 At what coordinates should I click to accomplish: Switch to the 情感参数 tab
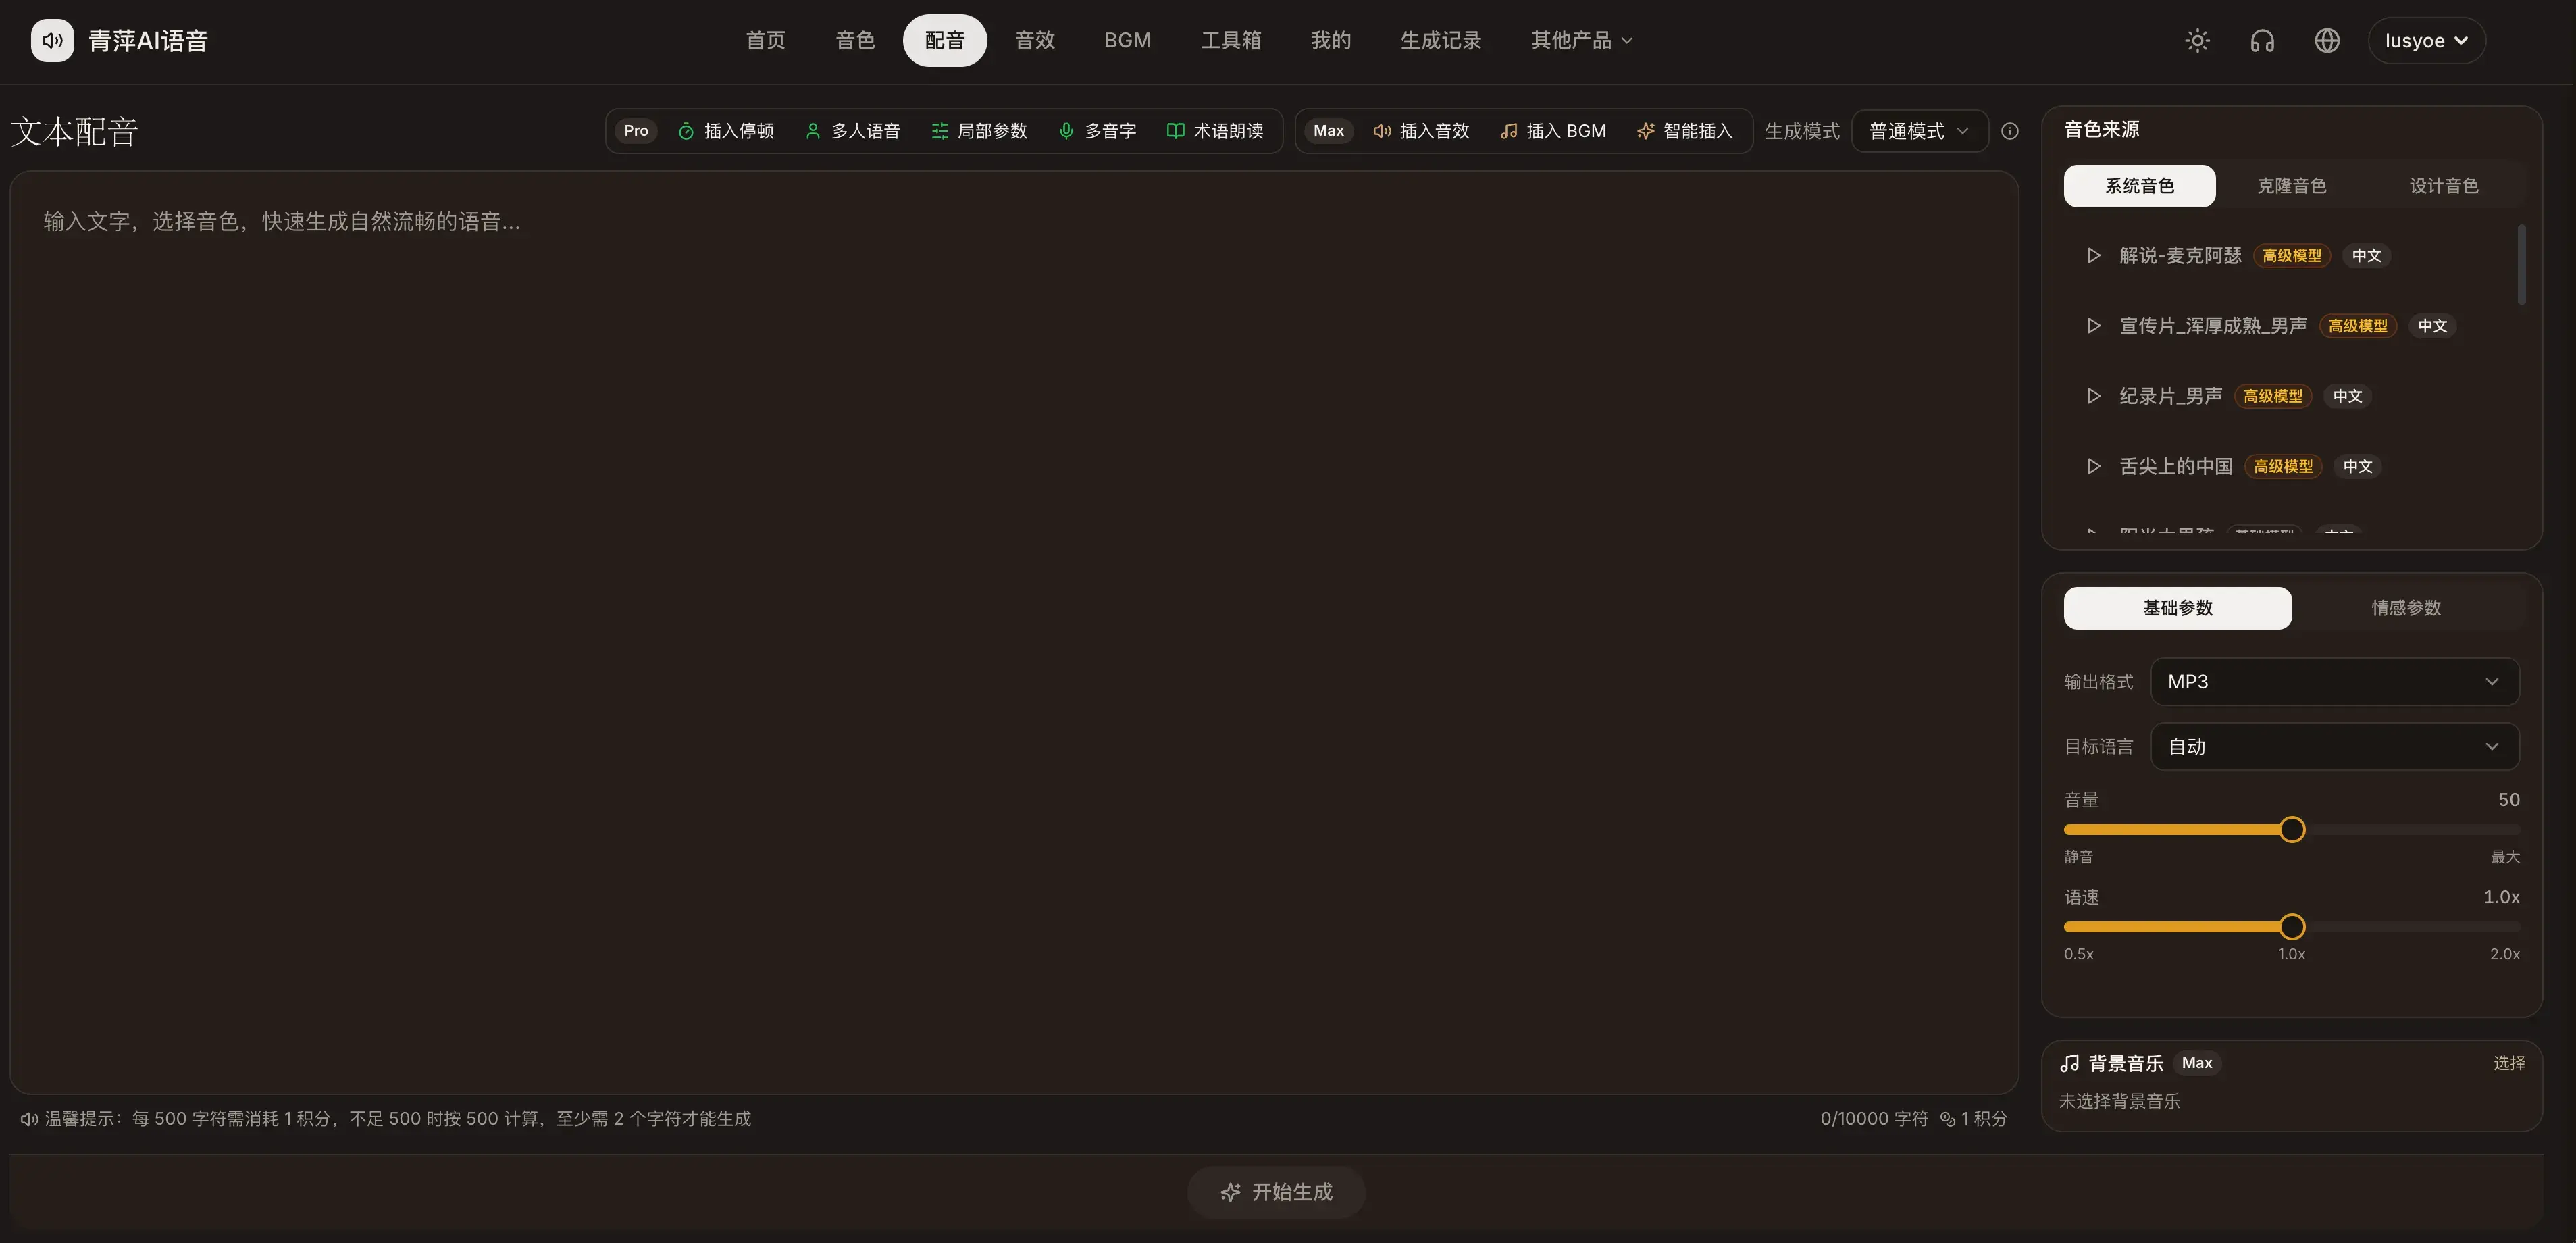[2405, 608]
